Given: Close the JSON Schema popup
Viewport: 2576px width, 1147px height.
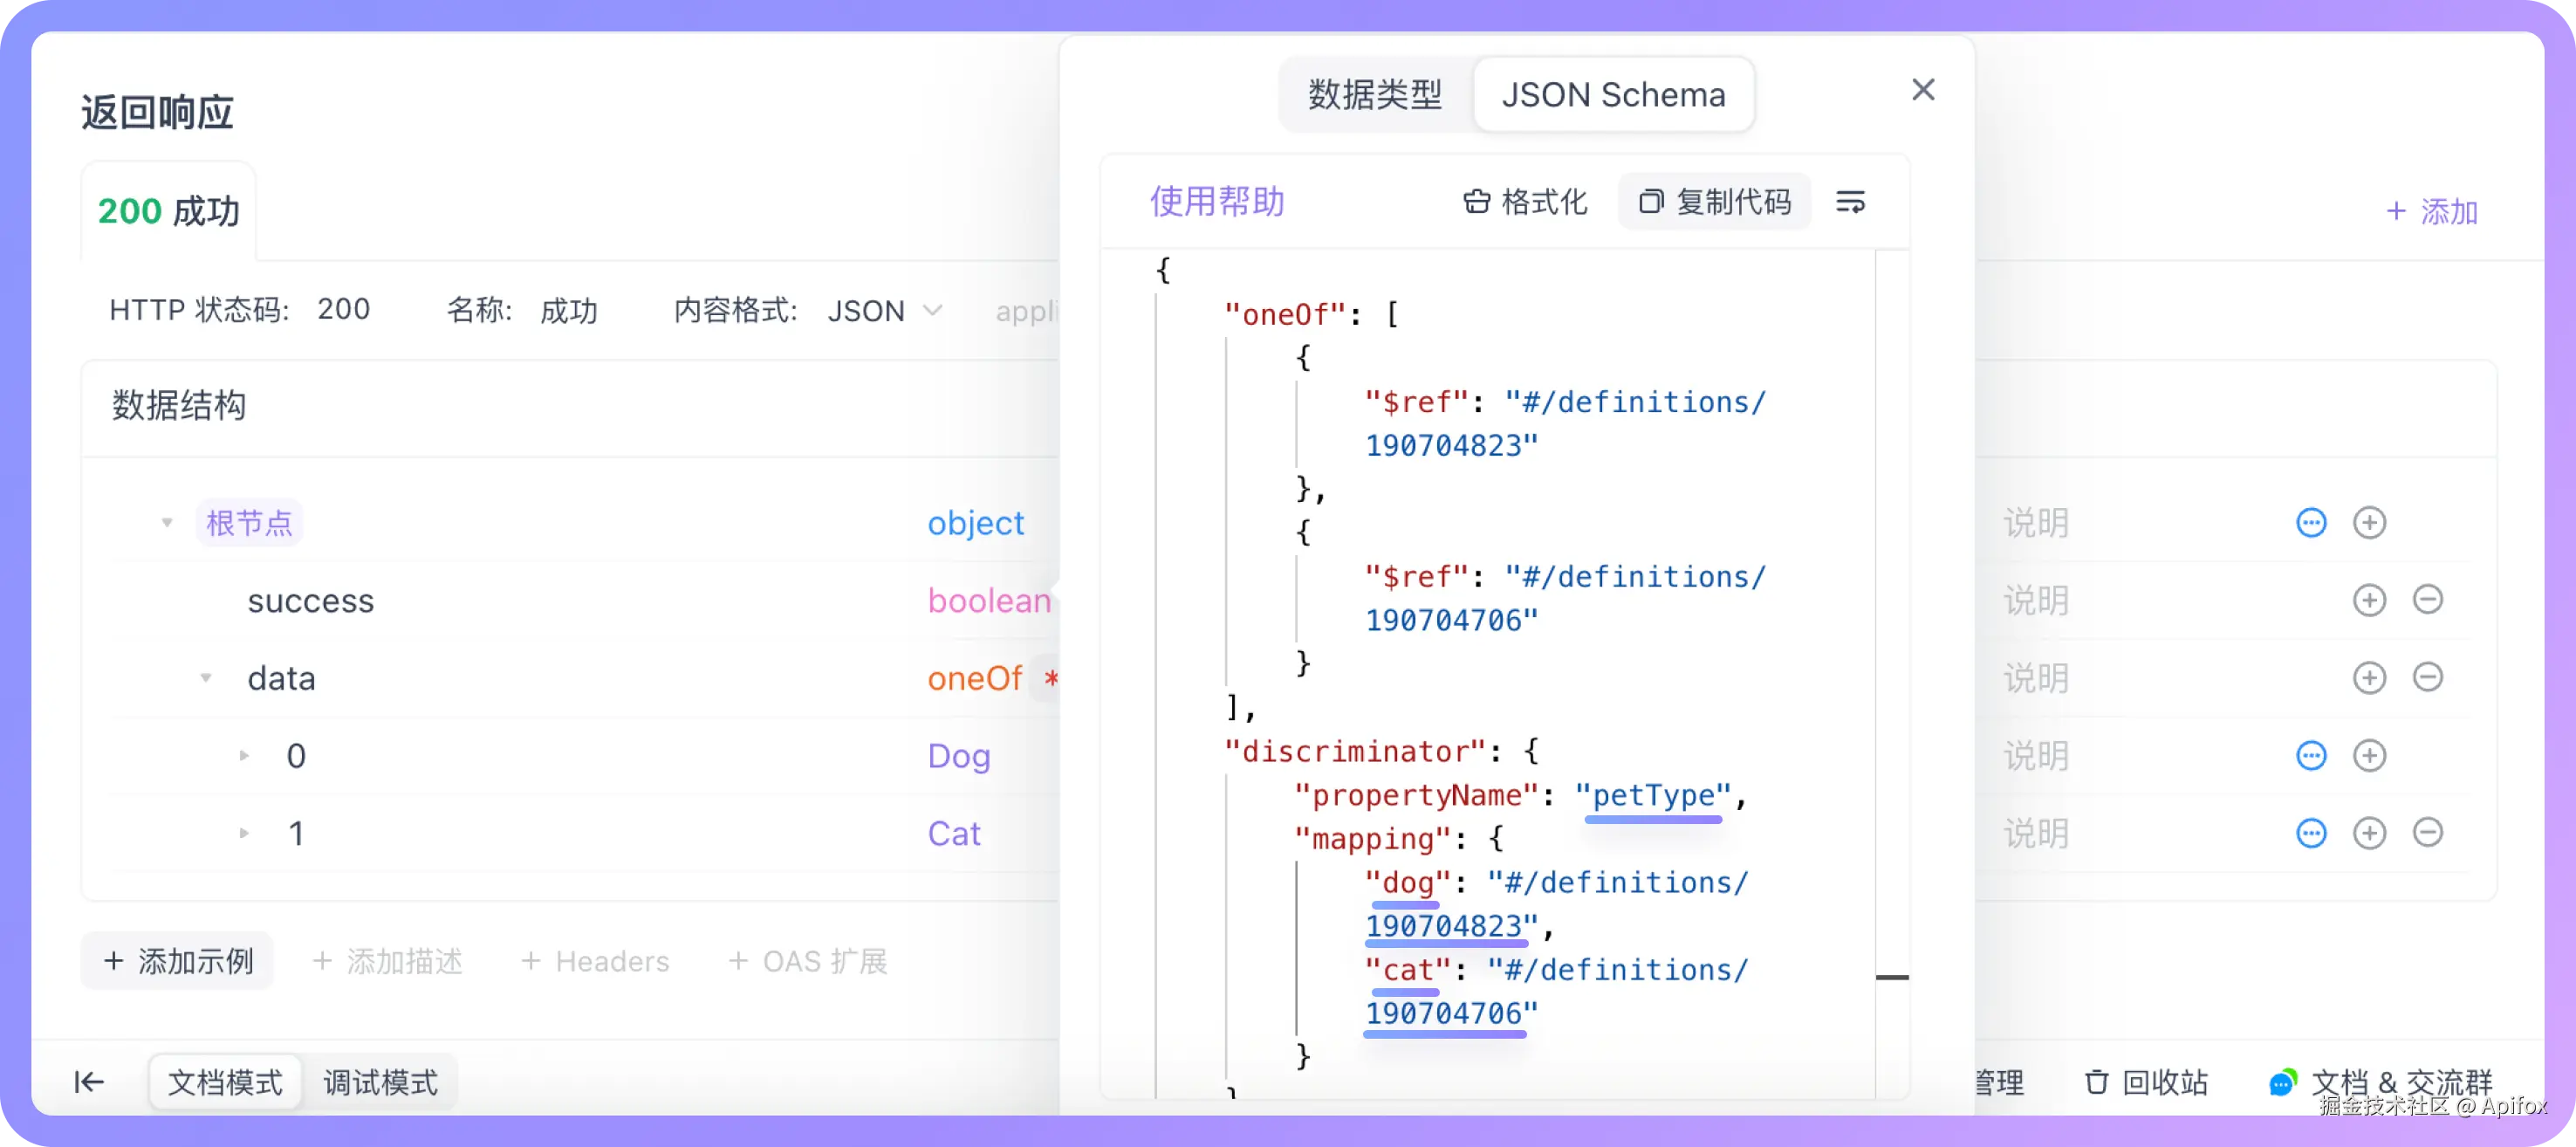Looking at the screenshot, I should [x=1922, y=90].
